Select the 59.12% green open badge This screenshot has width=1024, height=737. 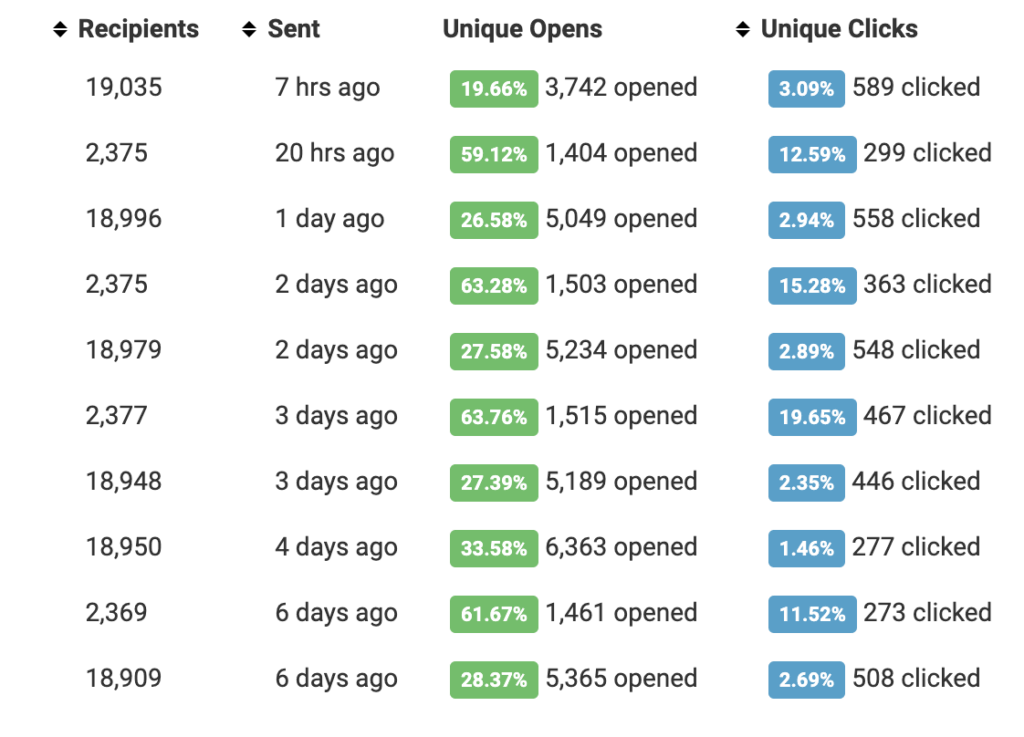click(494, 155)
